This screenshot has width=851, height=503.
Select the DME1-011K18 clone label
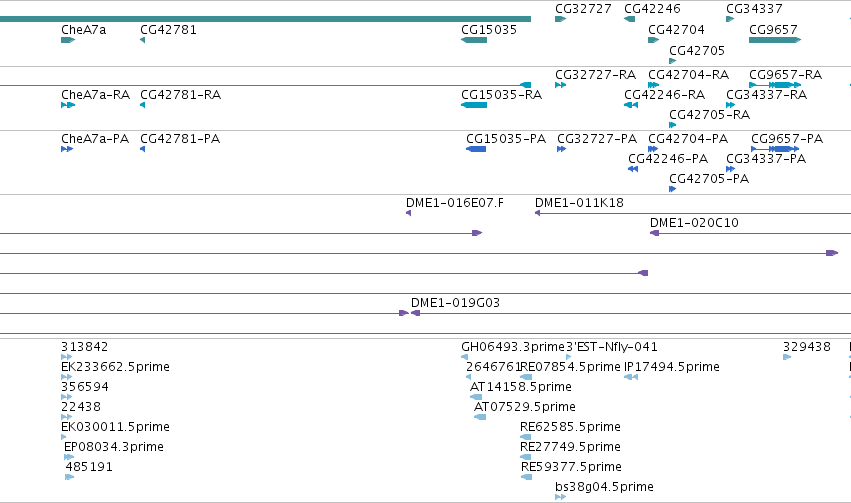(x=579, y=203)
